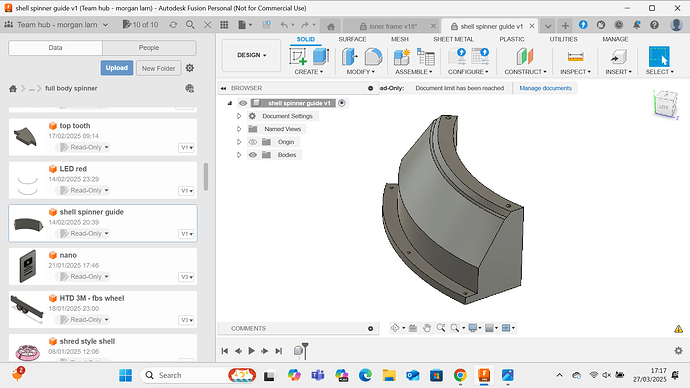Switch to the SHEET METAL tab
The width and height of the screenshot is (690, 388).
click(x=453, y=39)
